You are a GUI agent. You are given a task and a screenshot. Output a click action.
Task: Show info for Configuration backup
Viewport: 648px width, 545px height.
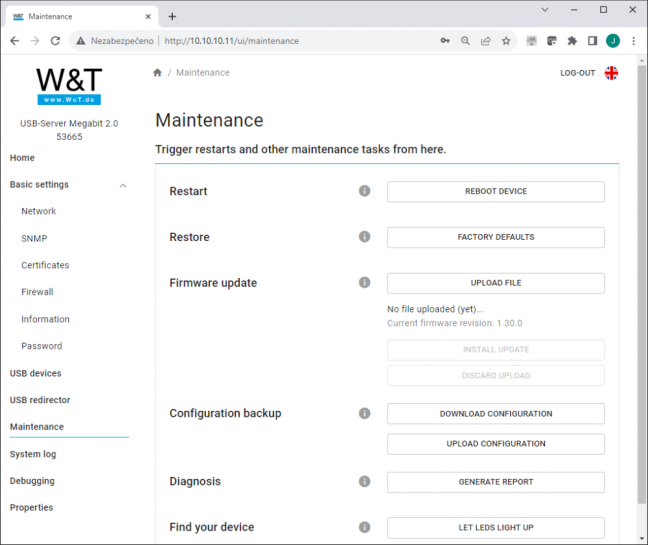[364, 413]
